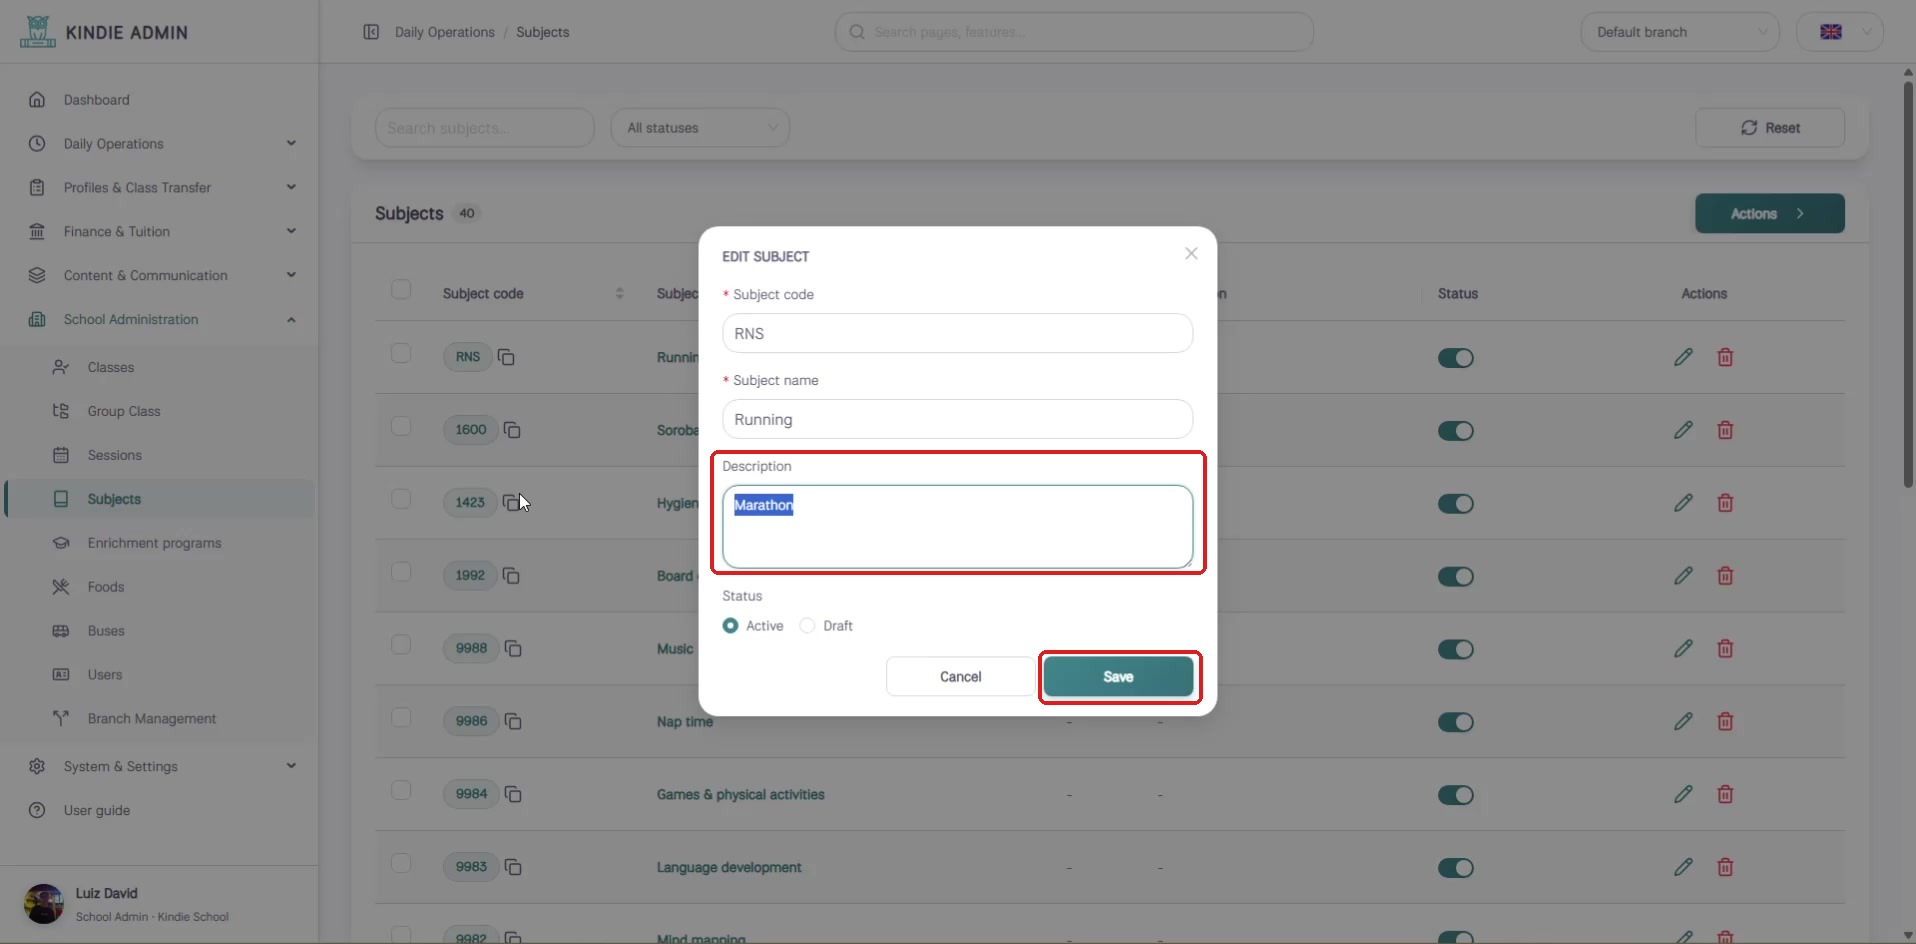Screen dimensions: 1916x944
Task: Expand Daily Operations in the sidebar
Action: click(x=160, y=144)
